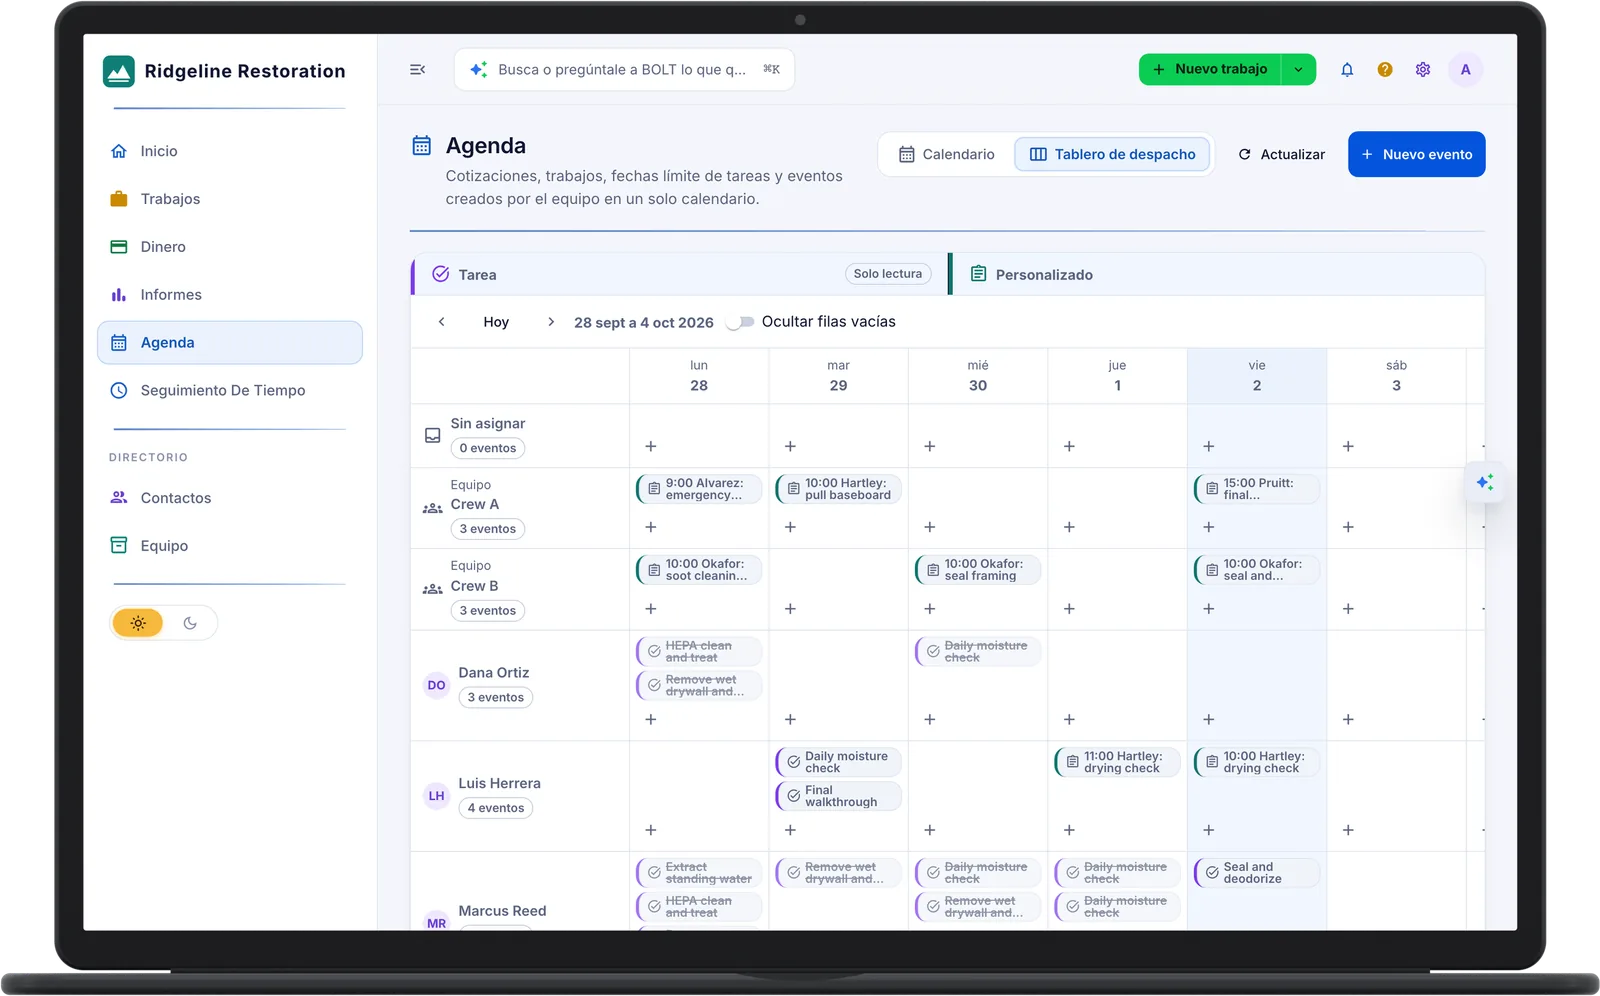Click the Actualizar button
Image resolution: width=1600 pixels, height=996 pixels.
[1282, 154]
